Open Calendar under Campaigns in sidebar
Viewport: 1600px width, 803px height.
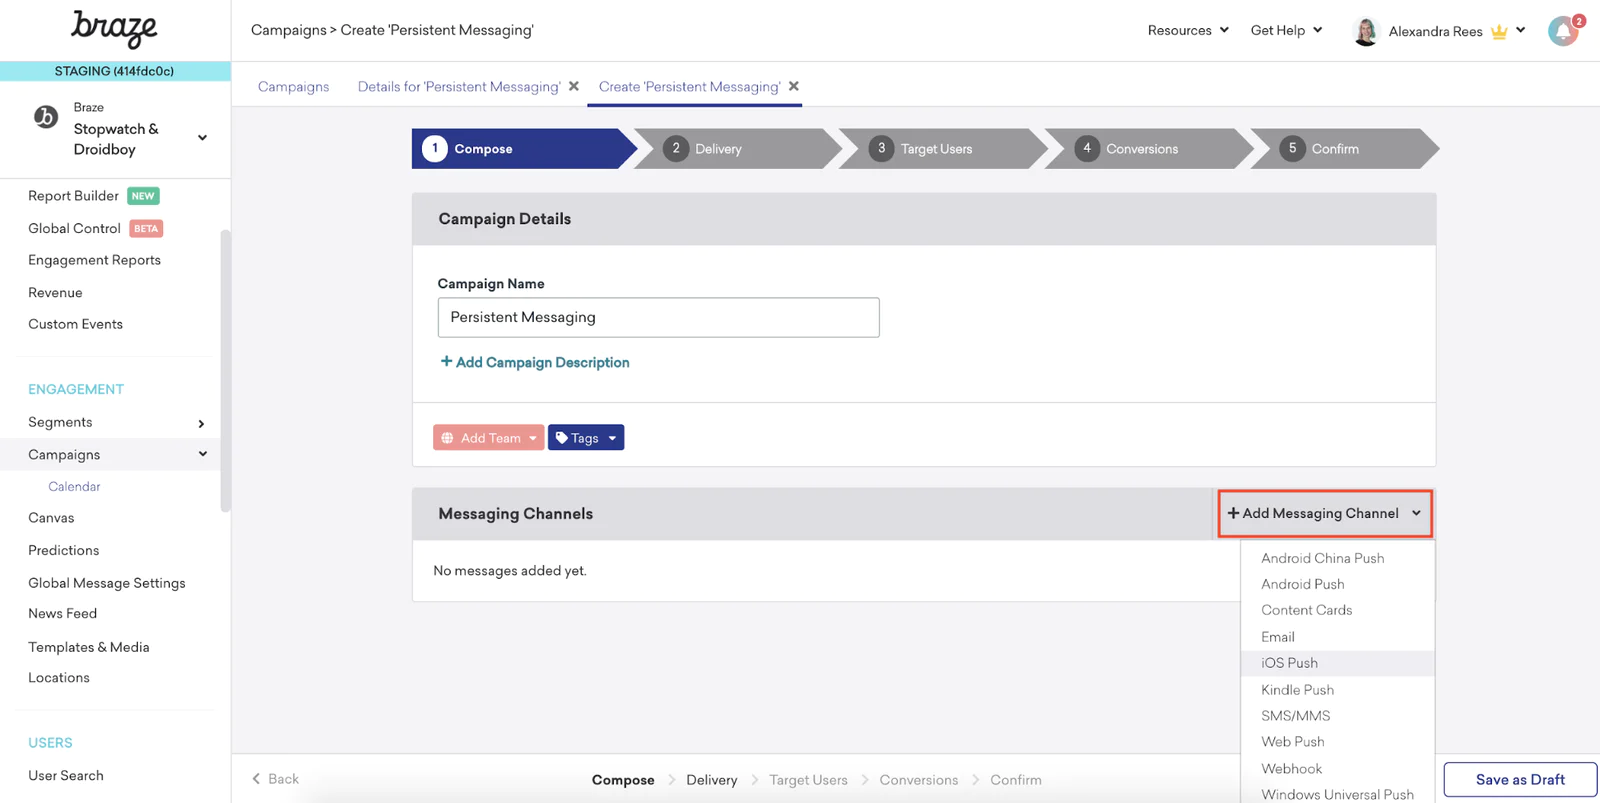click(x=74, y=487)
